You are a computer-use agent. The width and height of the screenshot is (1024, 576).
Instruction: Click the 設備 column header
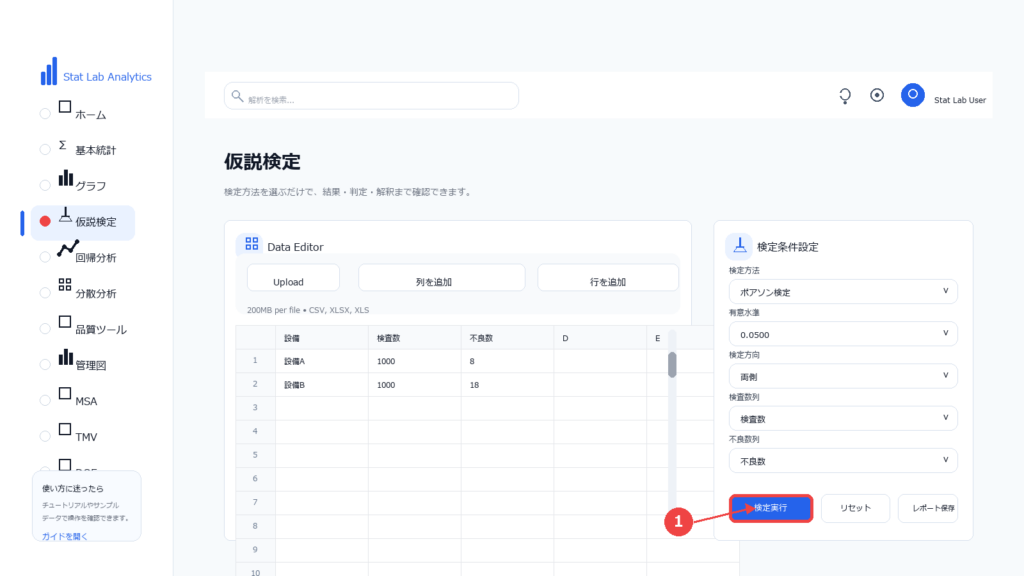(x=321, y=338)
